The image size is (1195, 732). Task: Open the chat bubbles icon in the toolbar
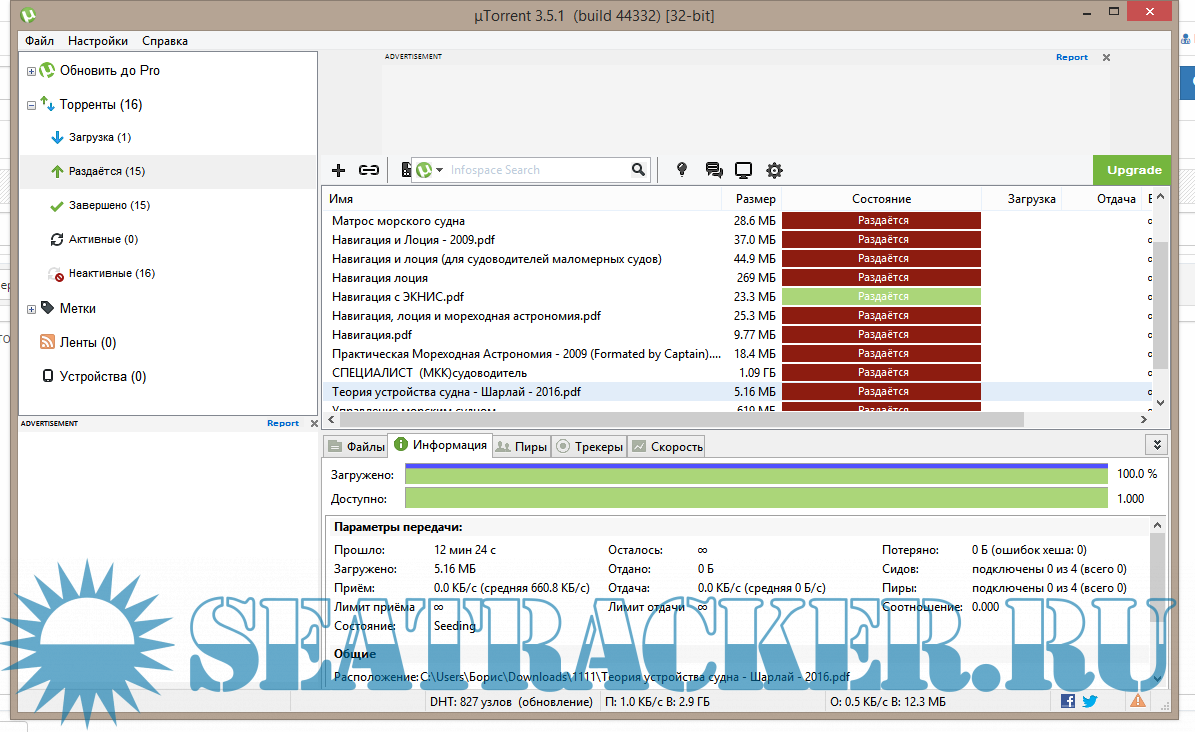713,170
